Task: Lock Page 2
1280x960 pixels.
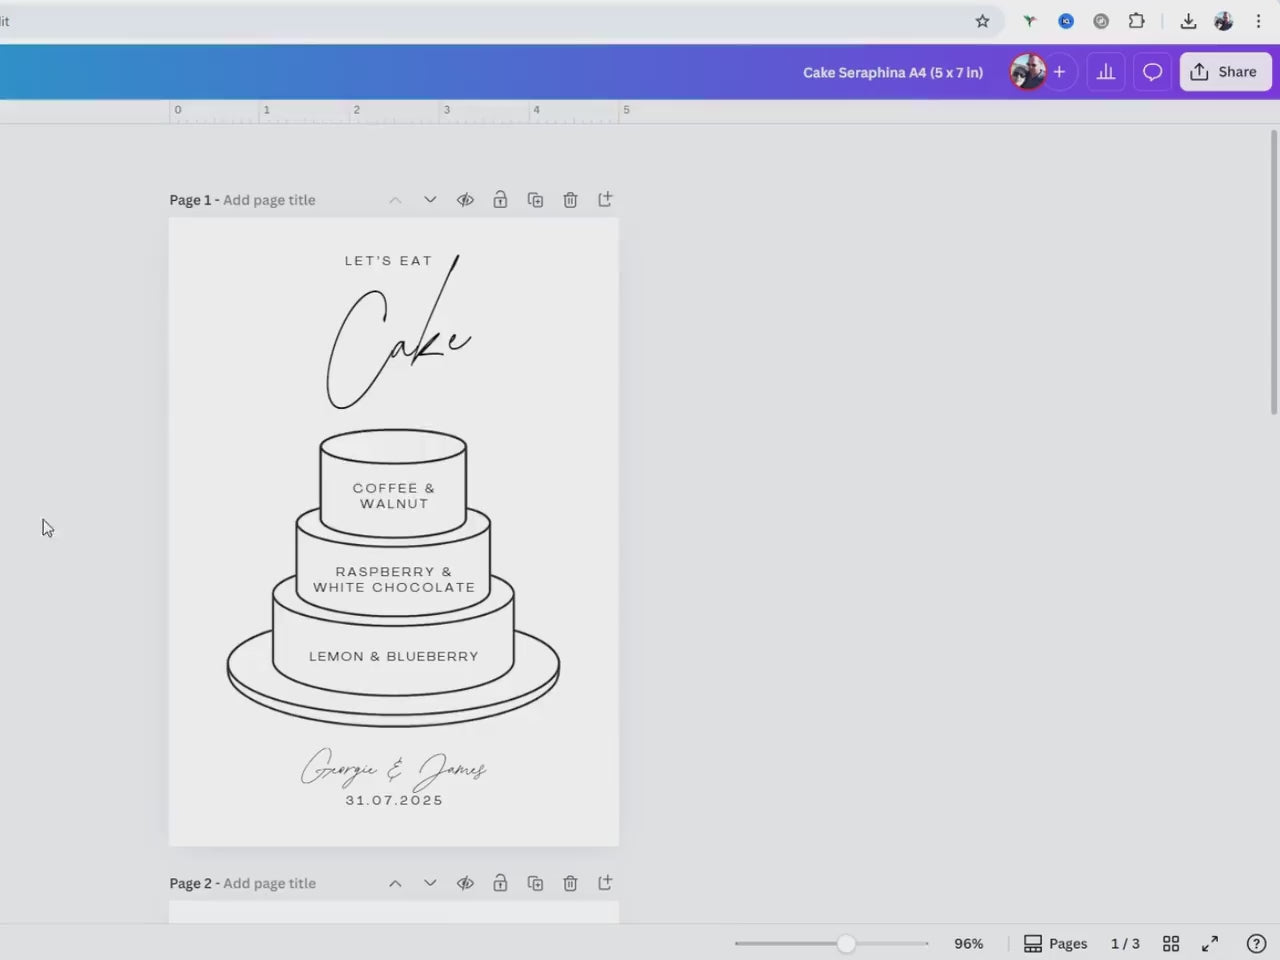Action: (x=500, y=883)
